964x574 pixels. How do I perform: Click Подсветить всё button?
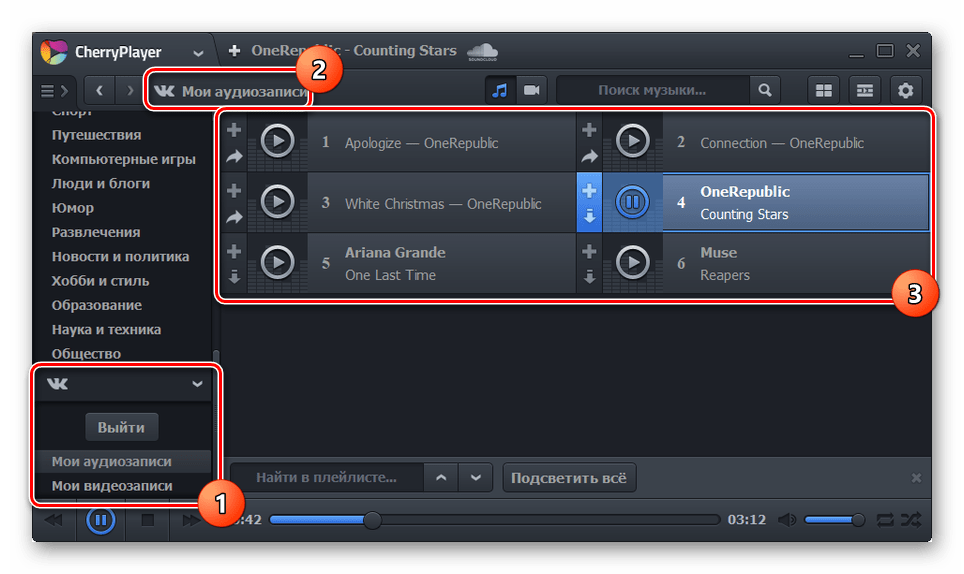tap(569, 478)
